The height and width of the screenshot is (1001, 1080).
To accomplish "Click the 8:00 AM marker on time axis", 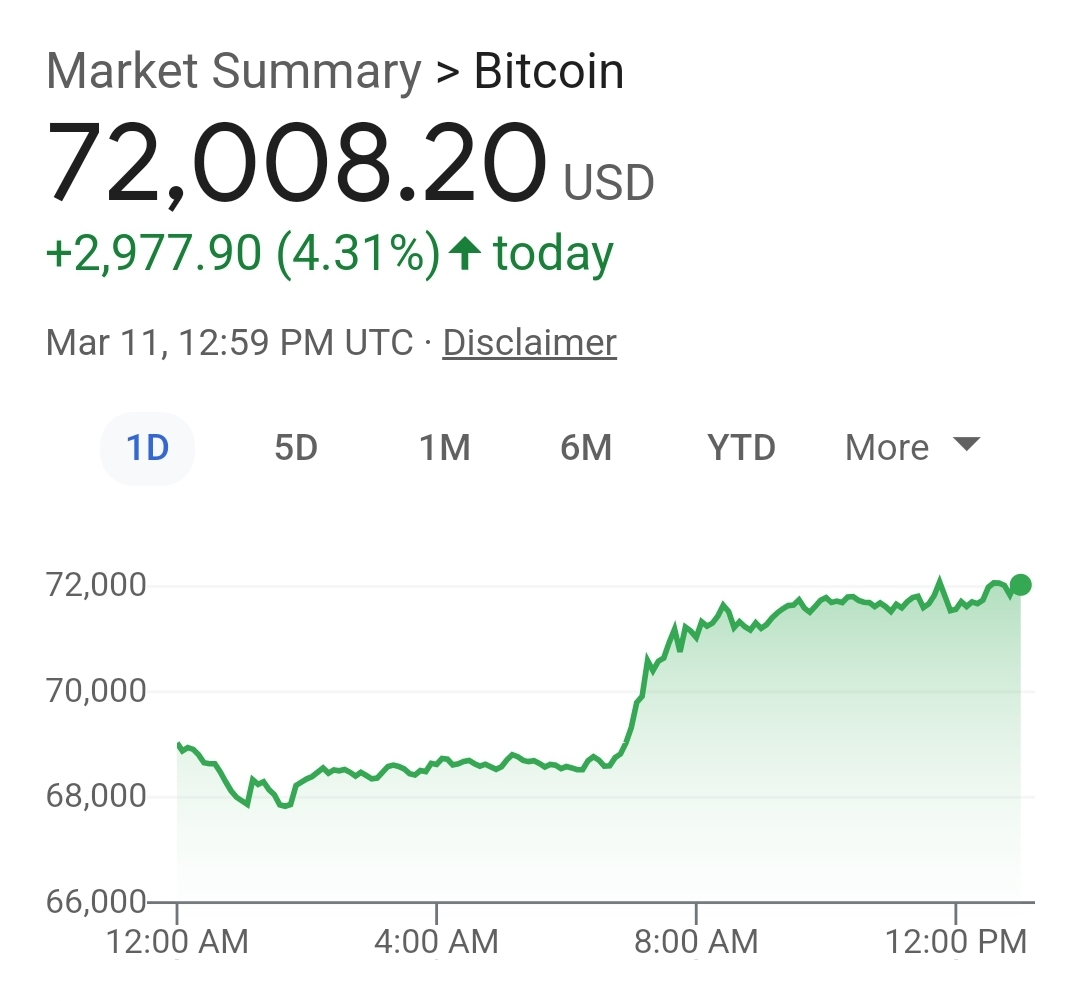I will click(697, 940).
